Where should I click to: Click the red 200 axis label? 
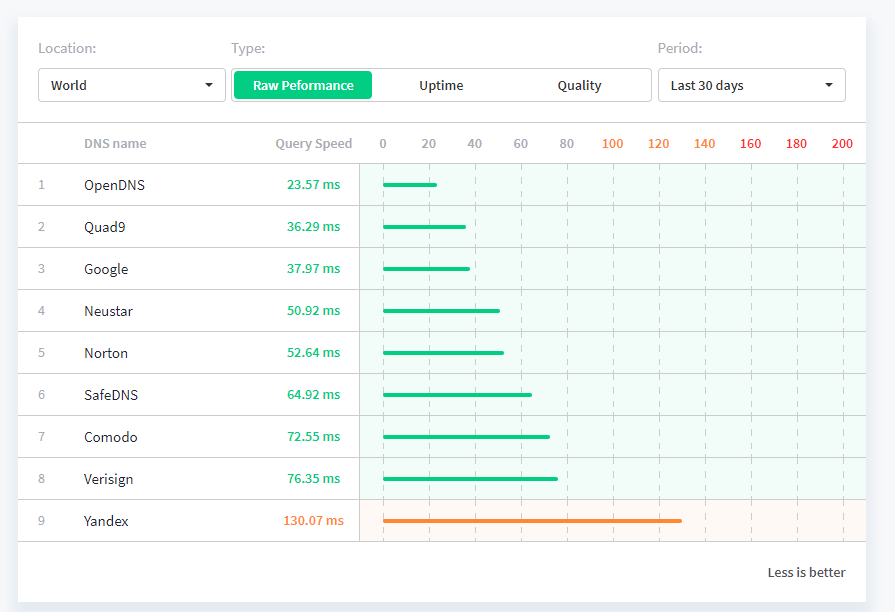coord(842,143)
